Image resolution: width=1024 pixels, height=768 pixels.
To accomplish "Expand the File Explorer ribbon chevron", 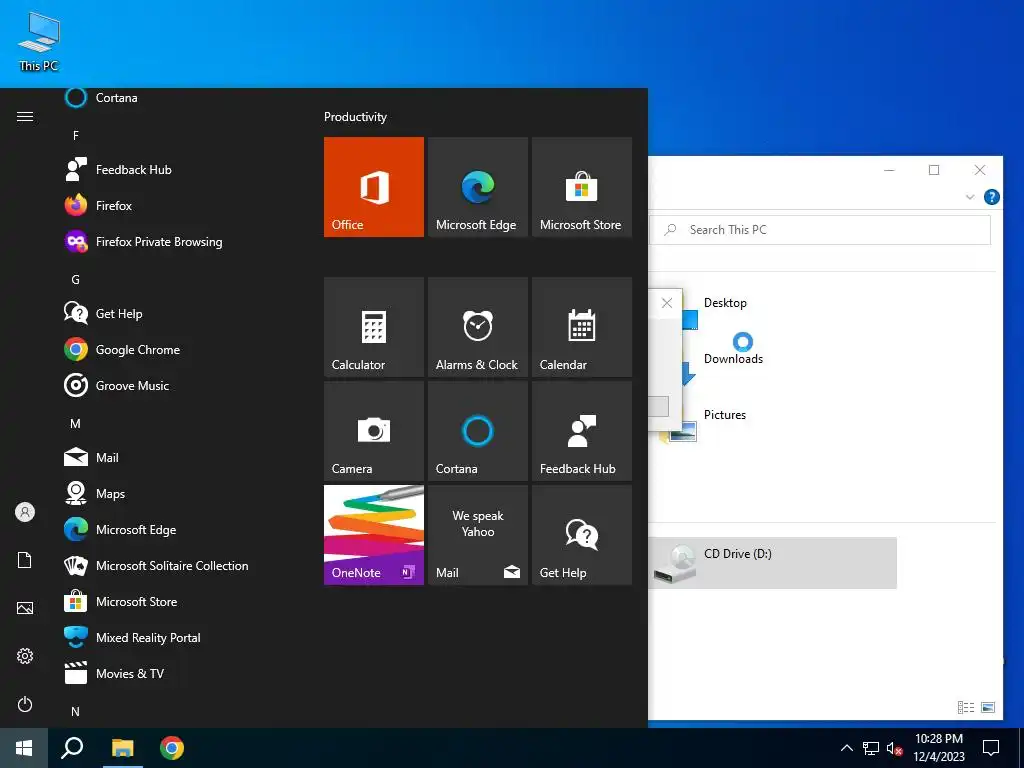I will 970,197.
